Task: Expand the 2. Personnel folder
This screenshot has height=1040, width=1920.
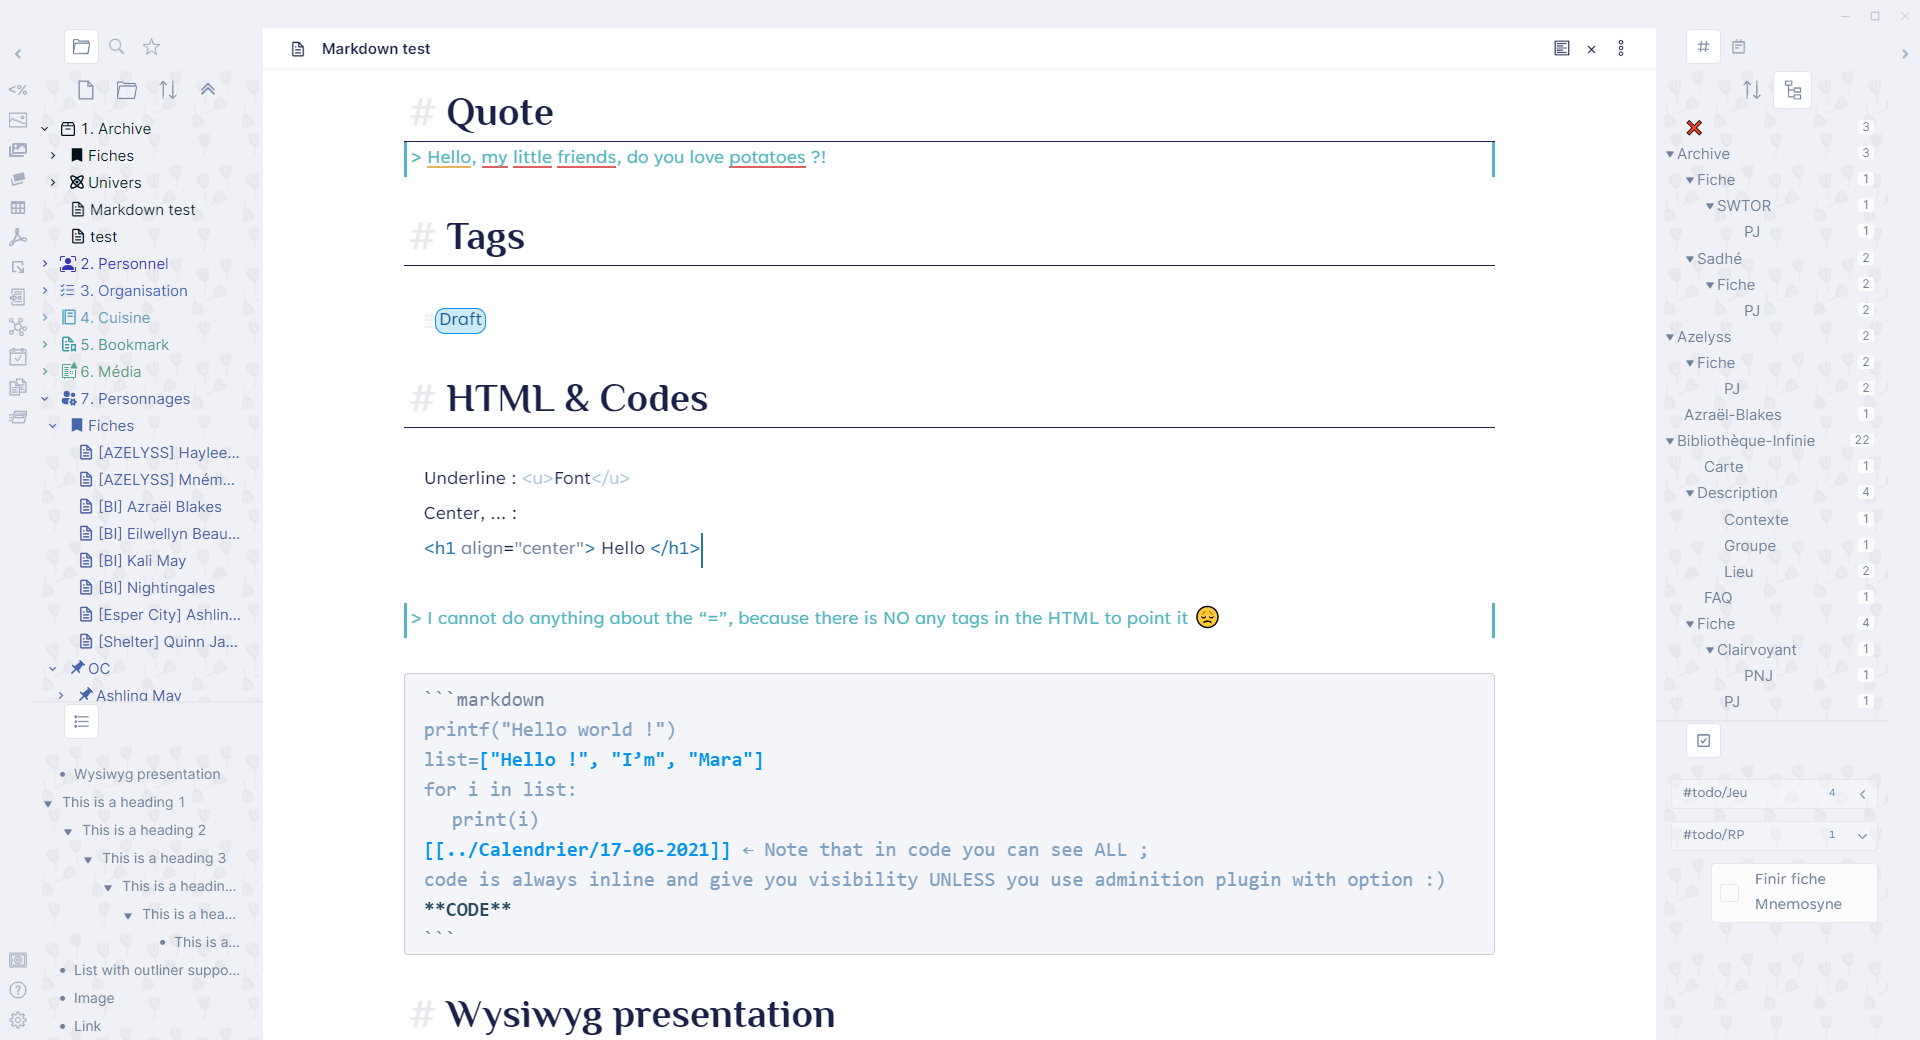Action: pyautogui.click(x=45, y=264)
